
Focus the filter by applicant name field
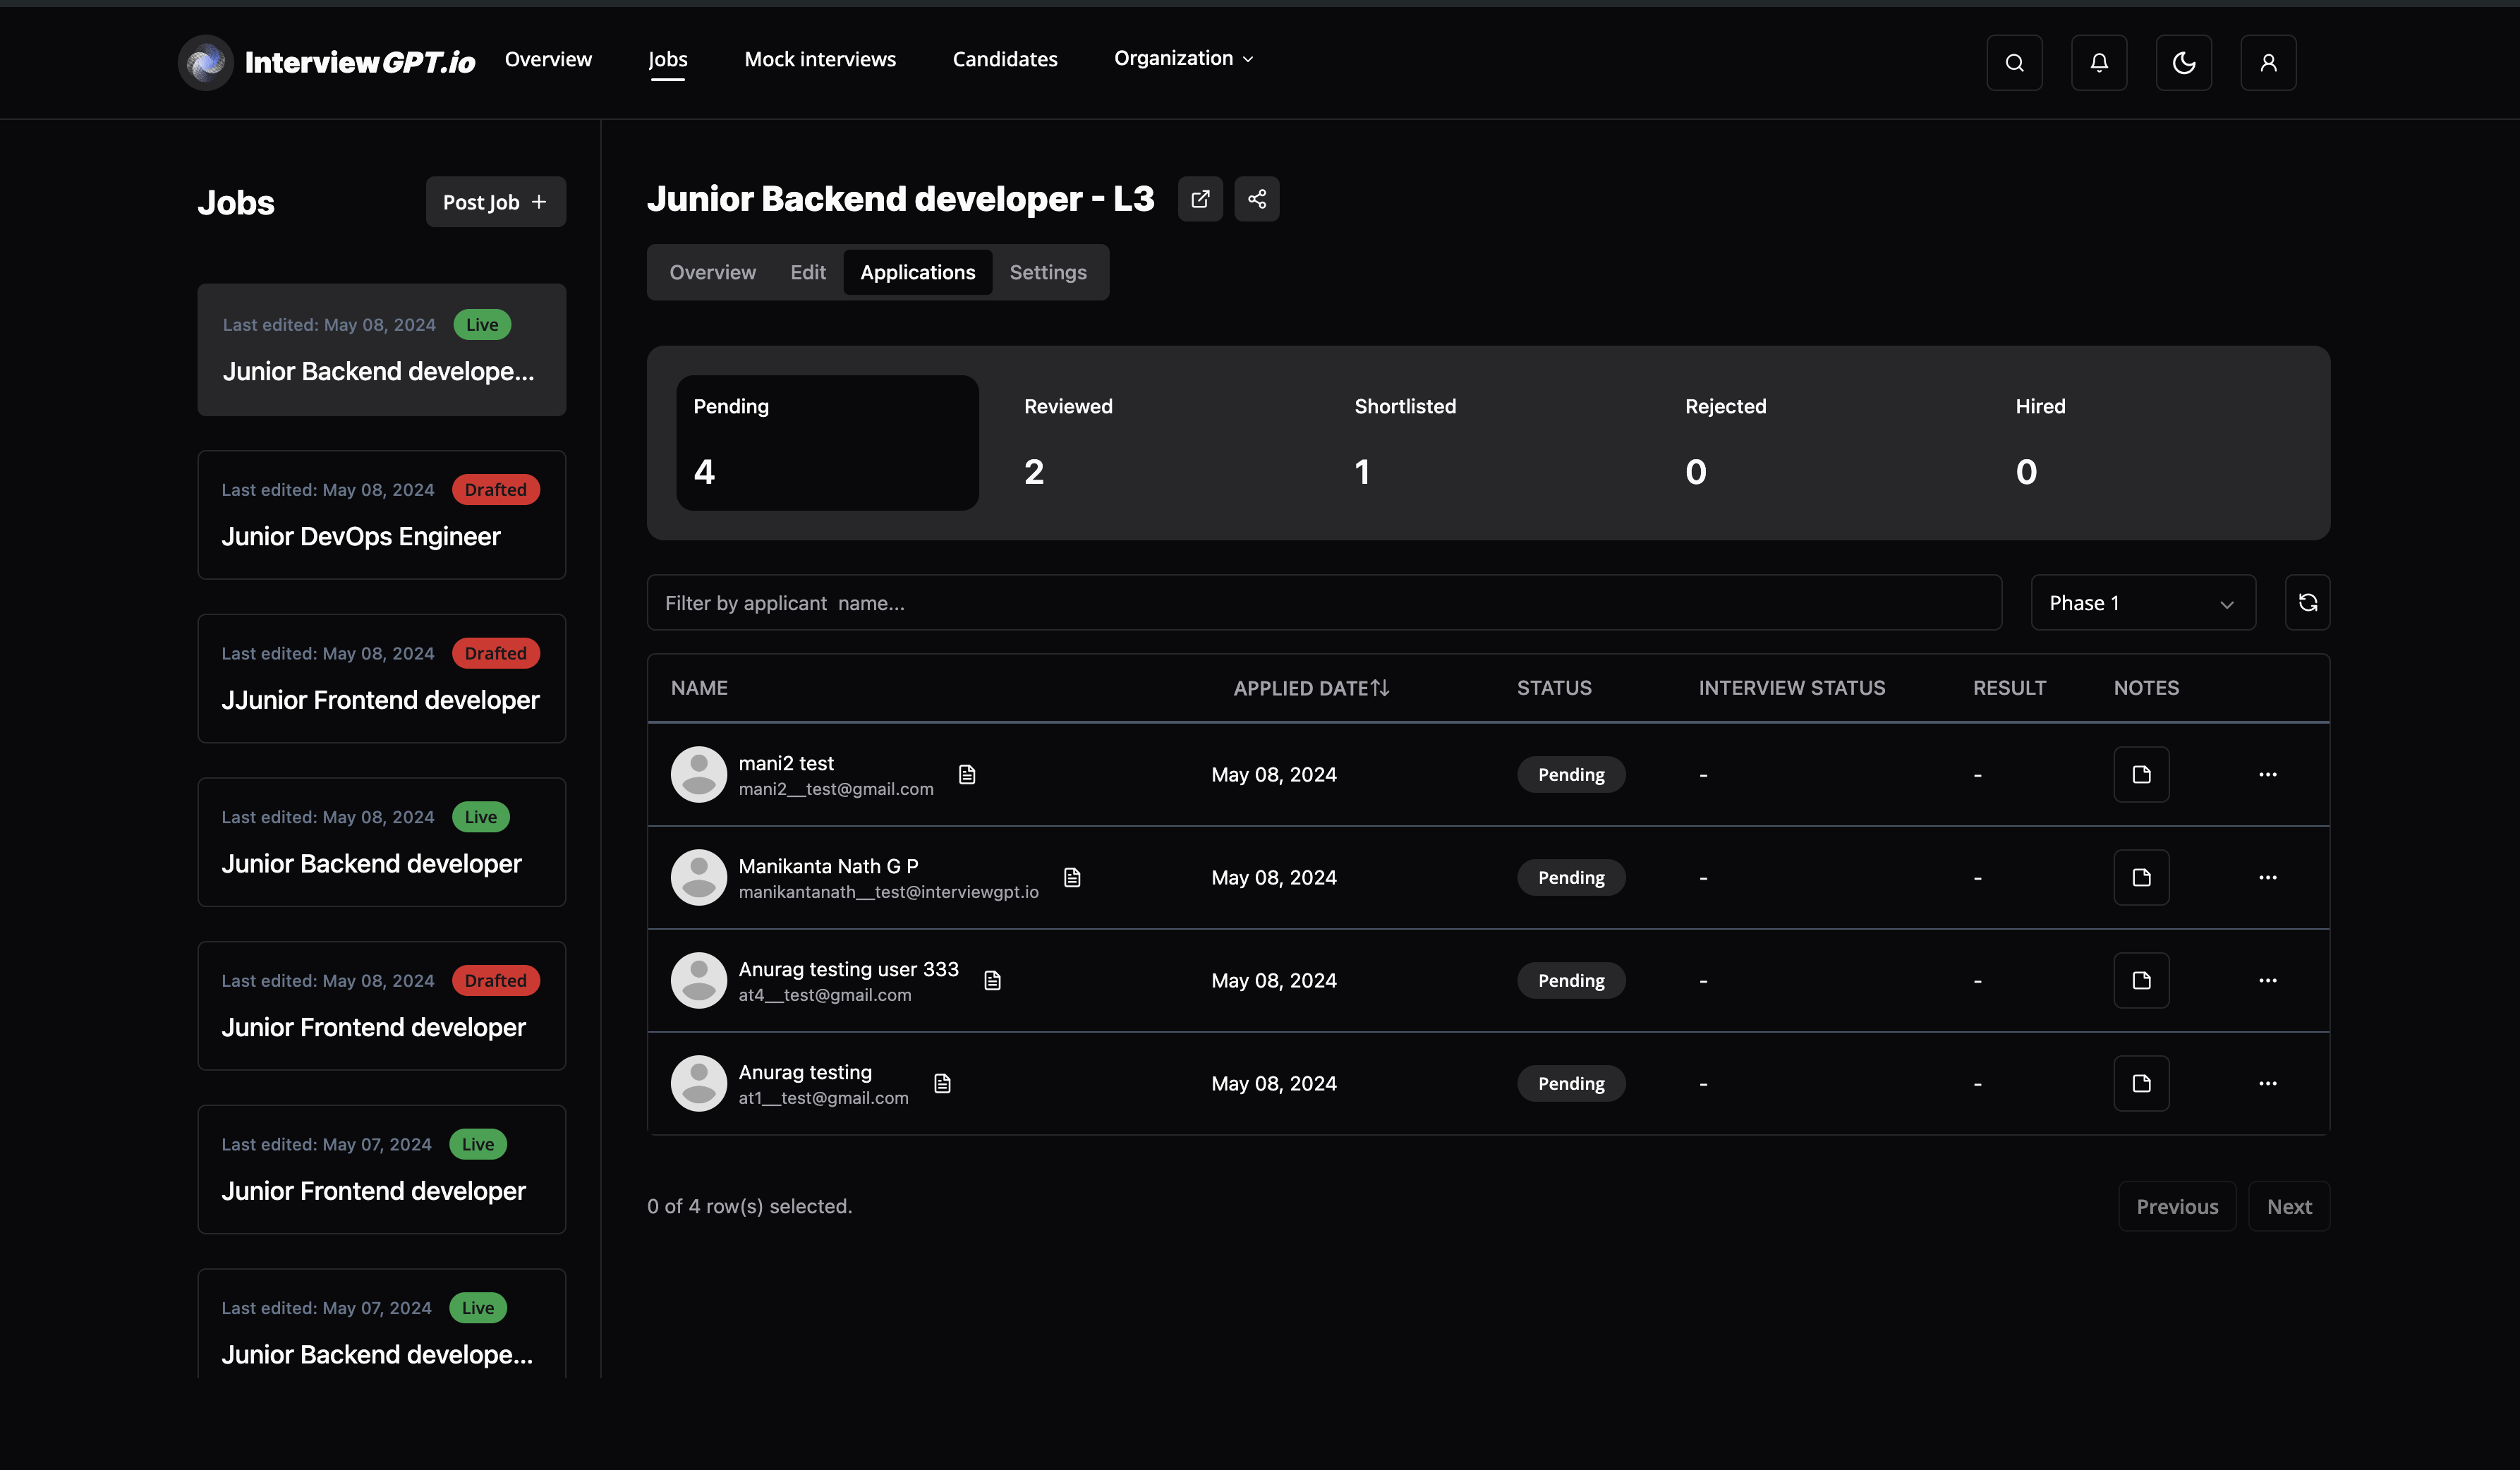pyautogui.click(x=1323, y=603)
